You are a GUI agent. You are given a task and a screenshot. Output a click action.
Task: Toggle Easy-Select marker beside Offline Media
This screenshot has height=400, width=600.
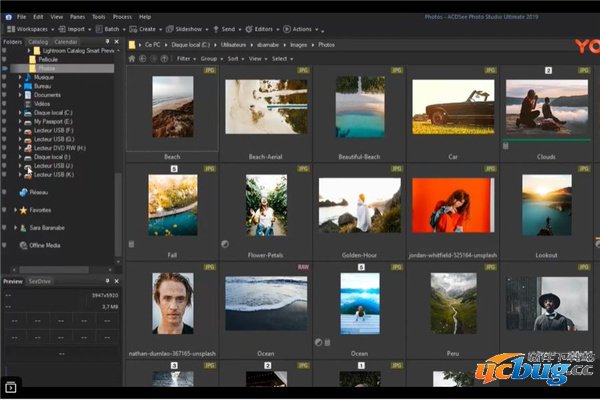pyautogui.click(x=5, y=245)
